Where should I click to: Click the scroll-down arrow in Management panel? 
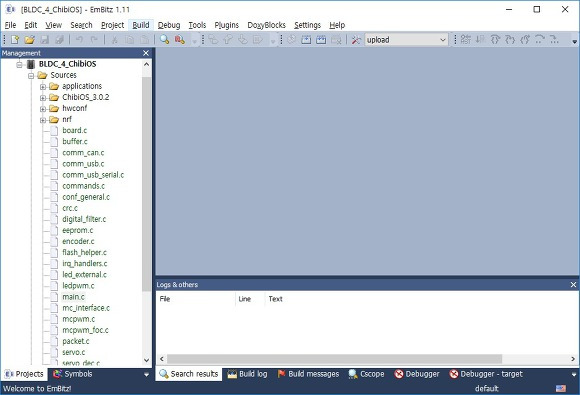point(146,360)
